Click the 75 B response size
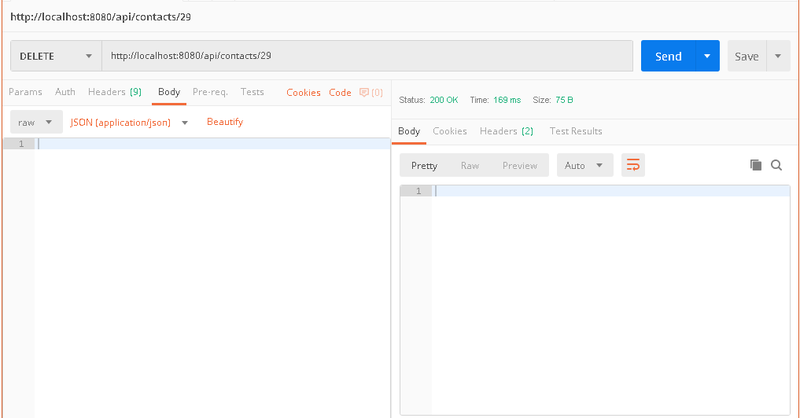Screen dimensions: 800x418 point(564,100)
